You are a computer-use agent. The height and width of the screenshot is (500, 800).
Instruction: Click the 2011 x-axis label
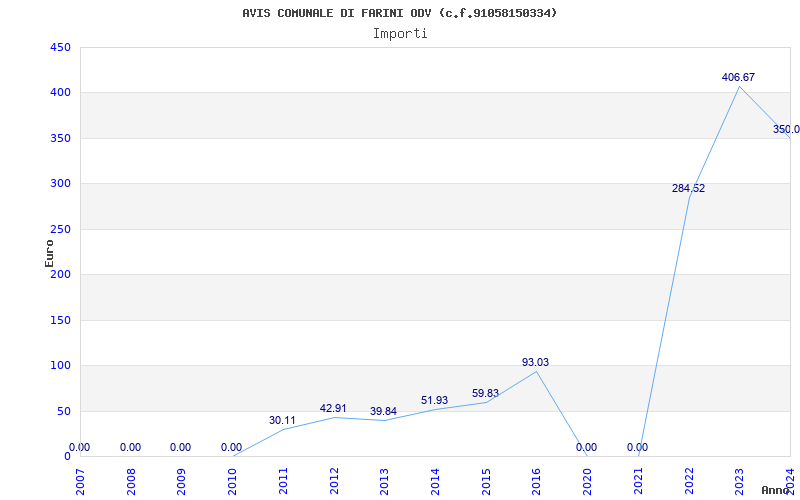[x=283, y=481]
